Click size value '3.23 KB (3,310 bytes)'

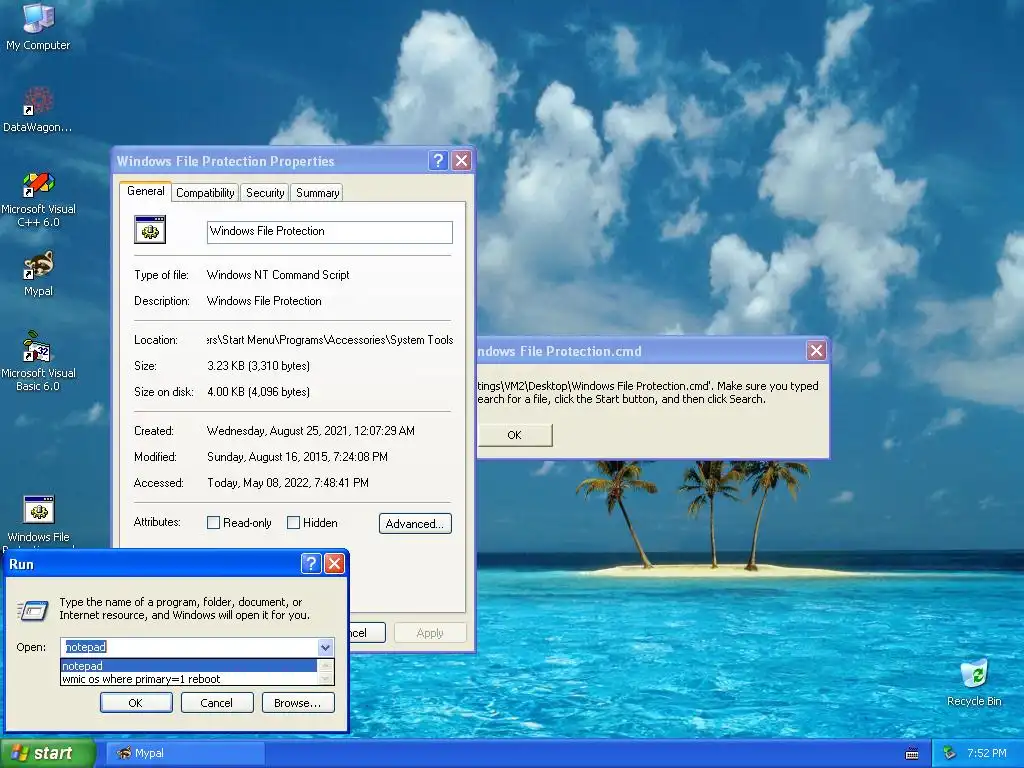coord(259,366)
